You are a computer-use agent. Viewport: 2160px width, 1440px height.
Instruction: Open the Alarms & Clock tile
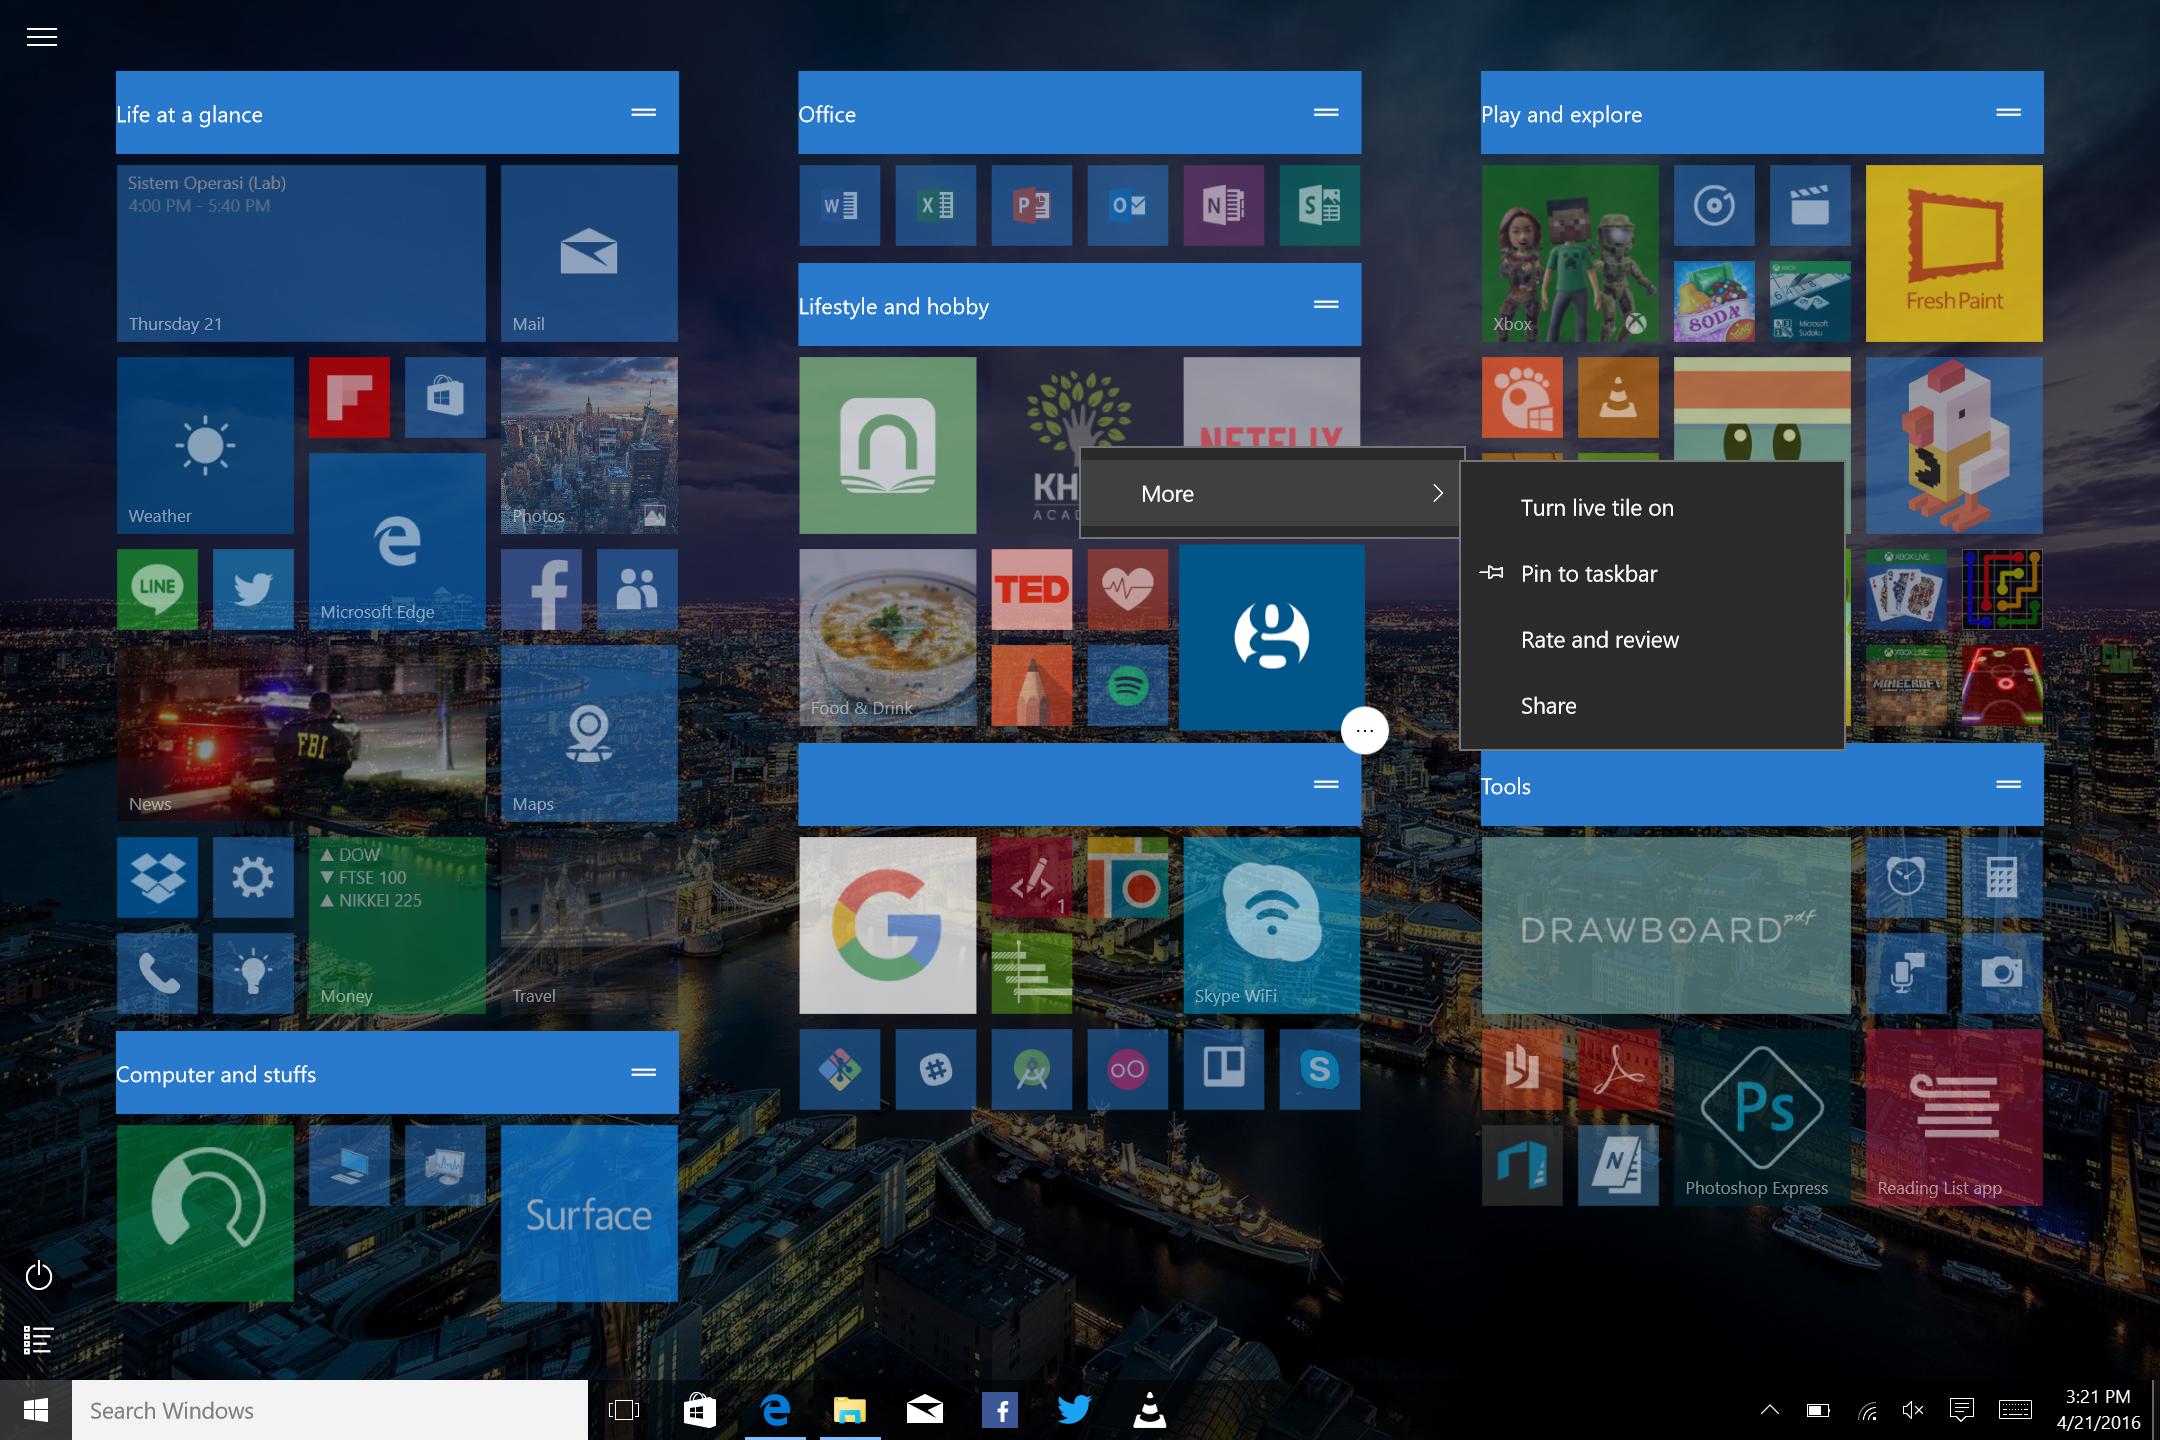[x=1905, y=877]
